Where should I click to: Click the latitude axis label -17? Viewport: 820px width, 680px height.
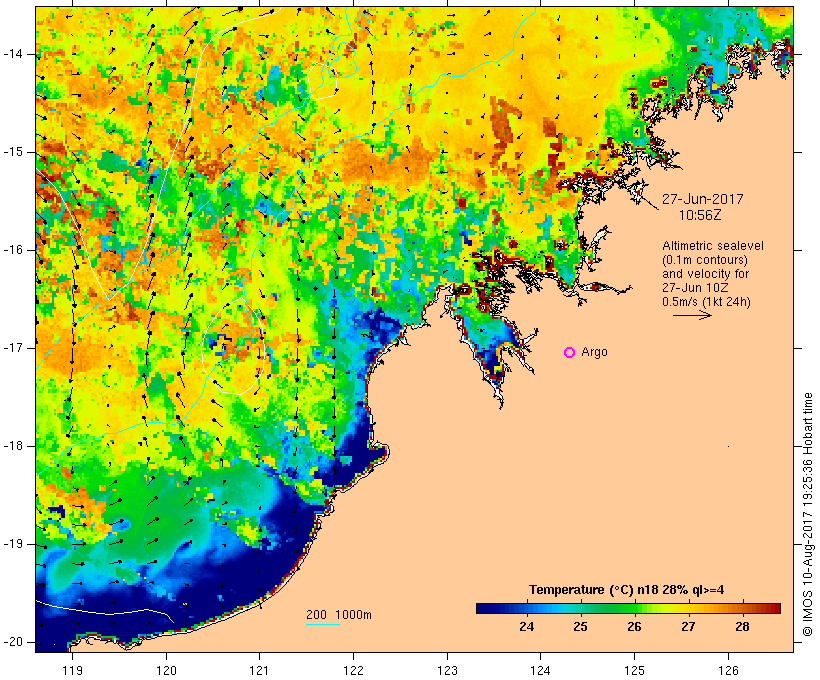click(13, 348)
